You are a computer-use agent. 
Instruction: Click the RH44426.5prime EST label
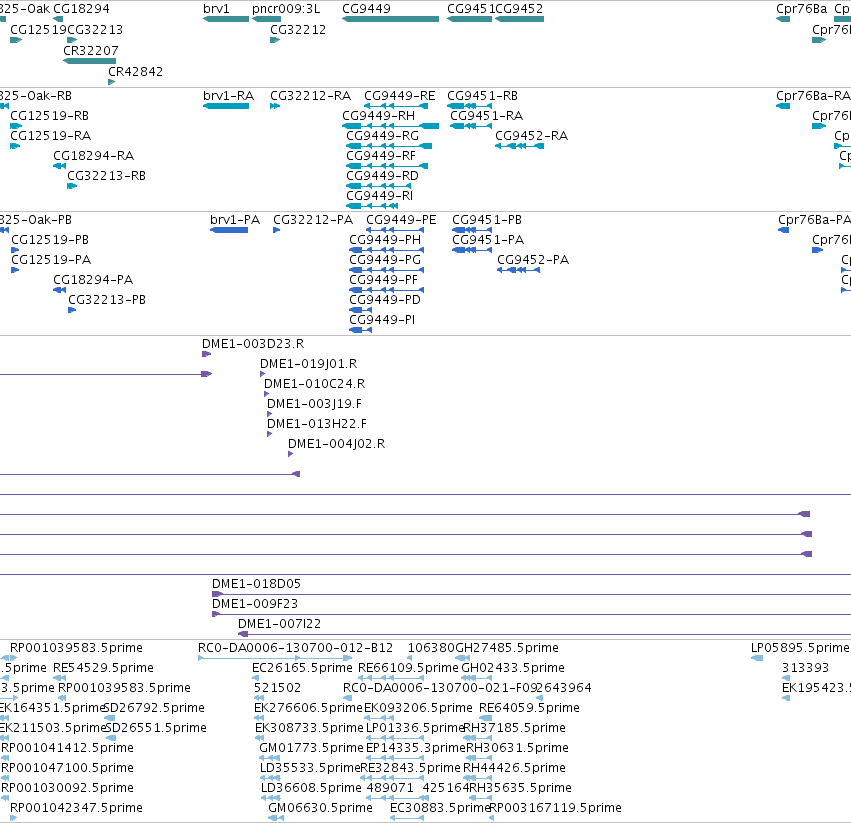click(514, 768)
